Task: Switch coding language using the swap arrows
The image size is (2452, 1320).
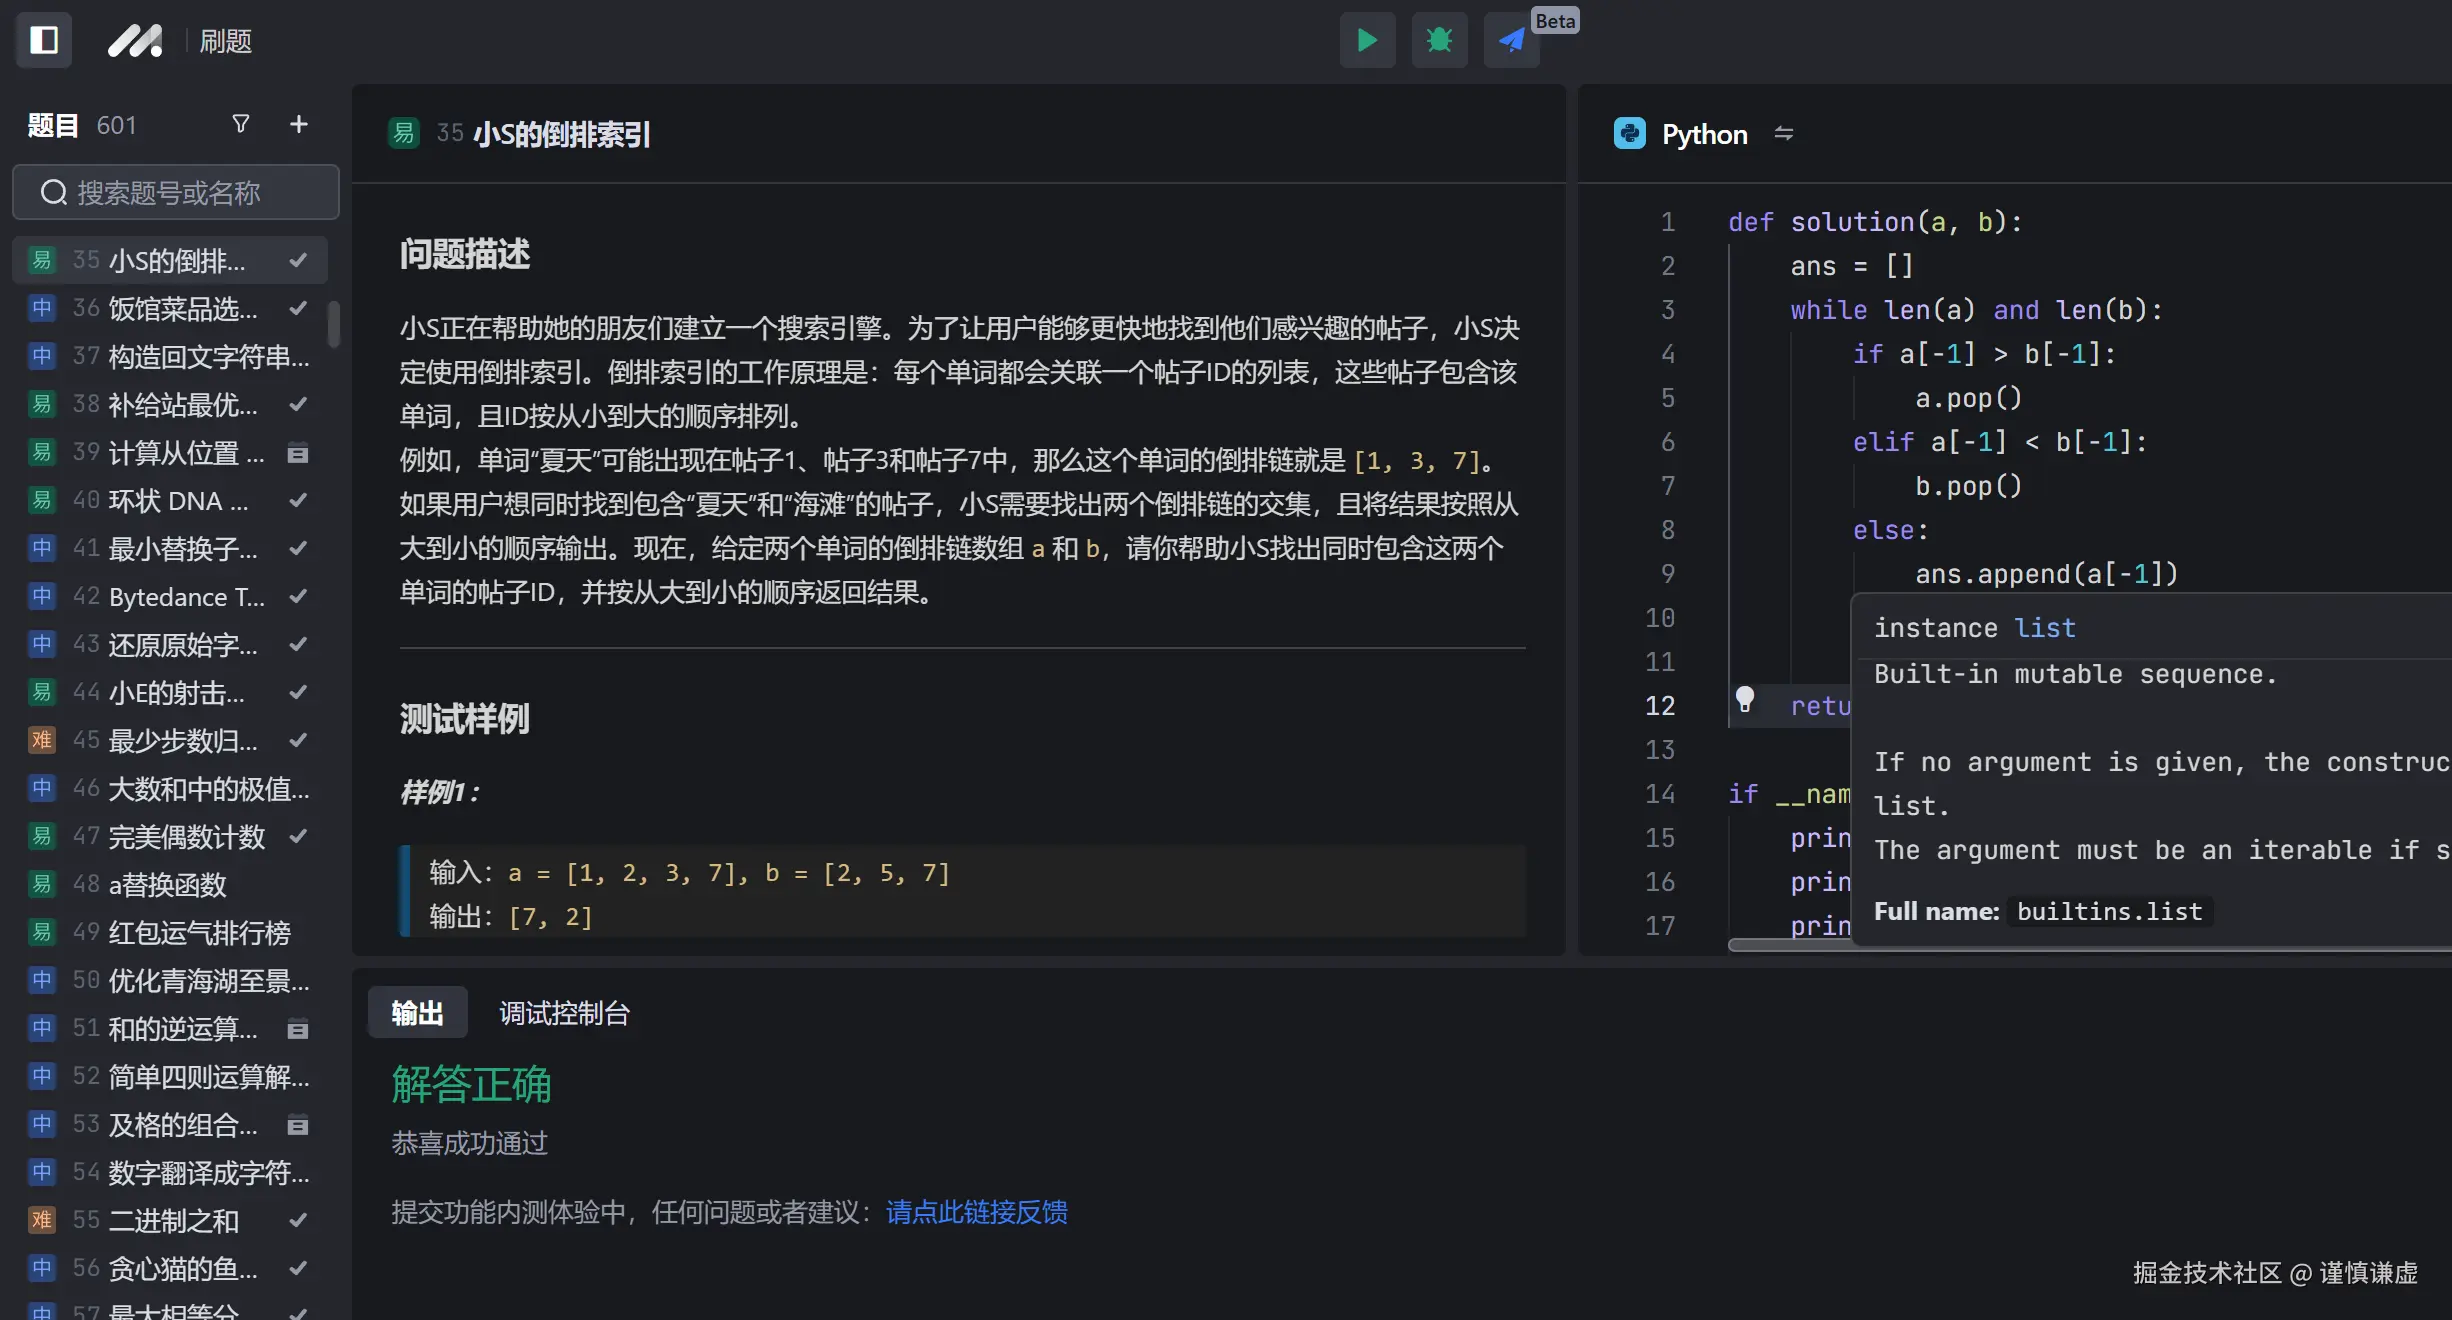Action: (x=1785, y=133)
